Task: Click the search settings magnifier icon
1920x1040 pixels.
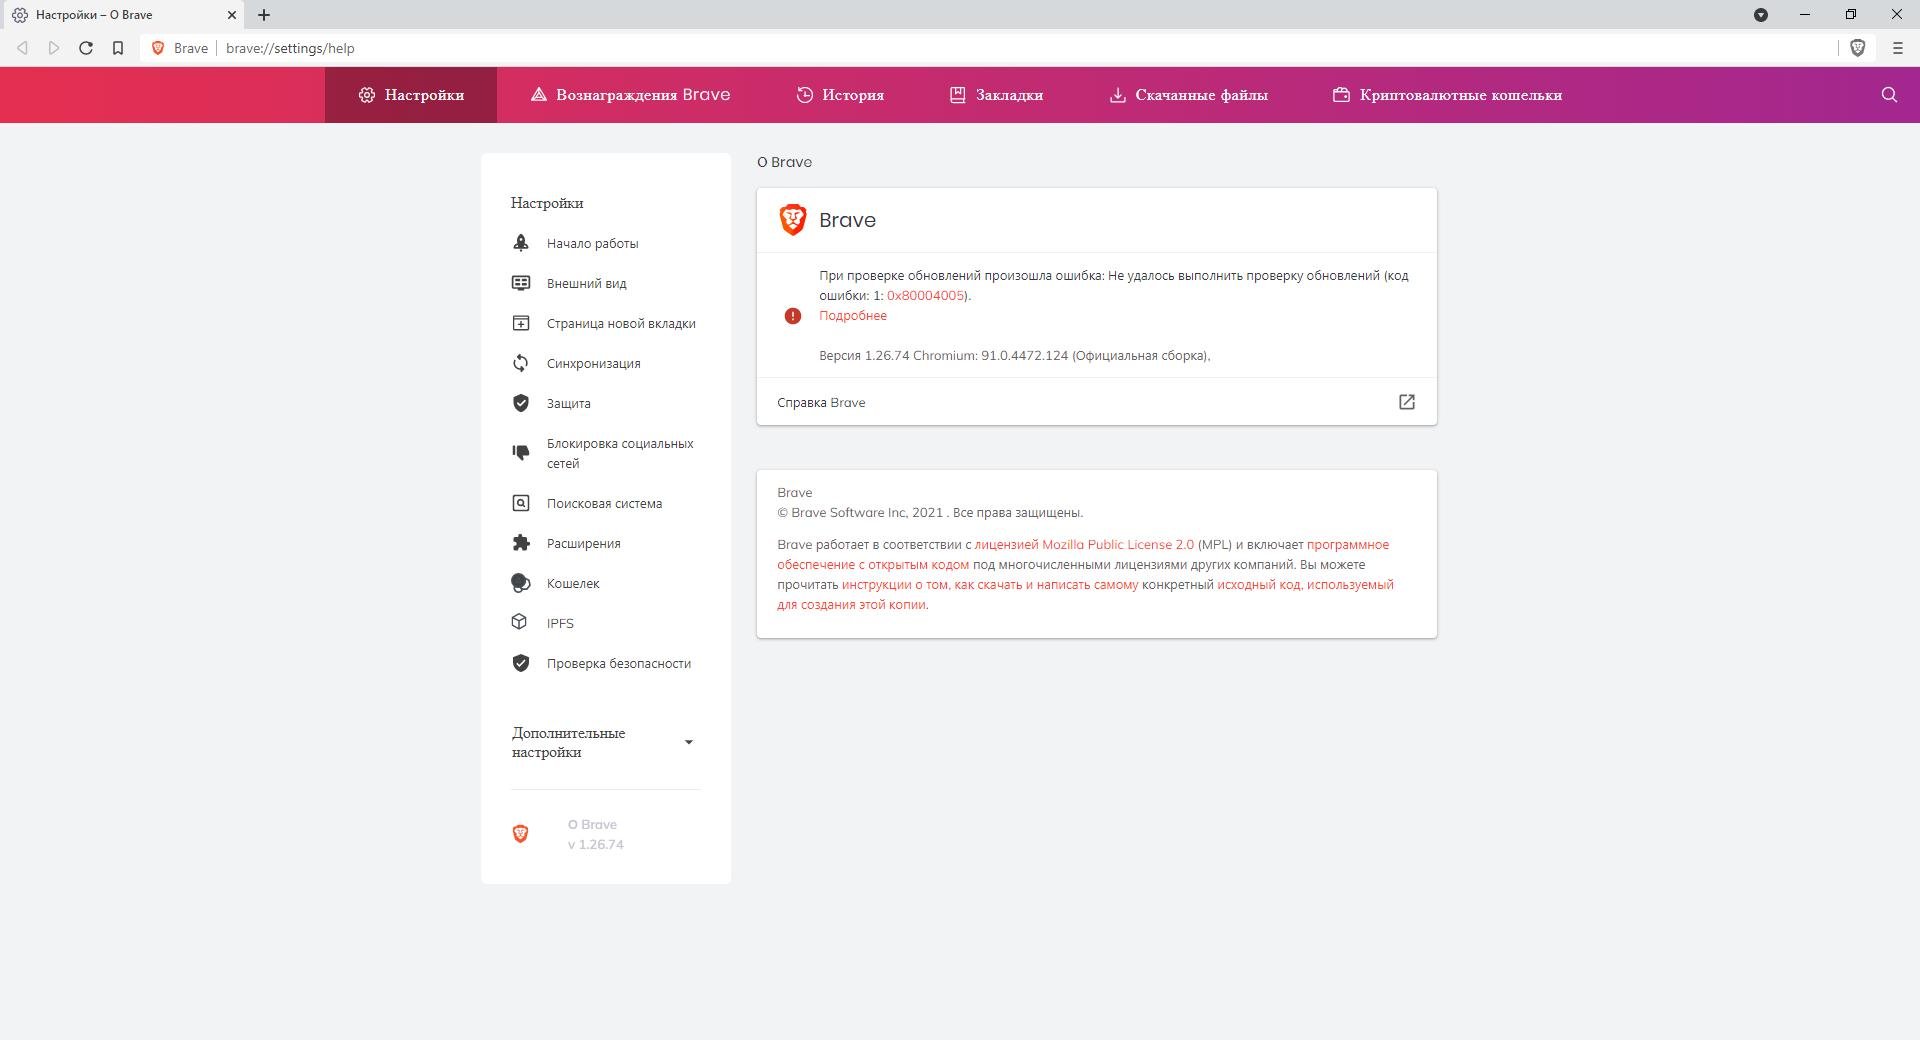Action: click(1888, 95)
